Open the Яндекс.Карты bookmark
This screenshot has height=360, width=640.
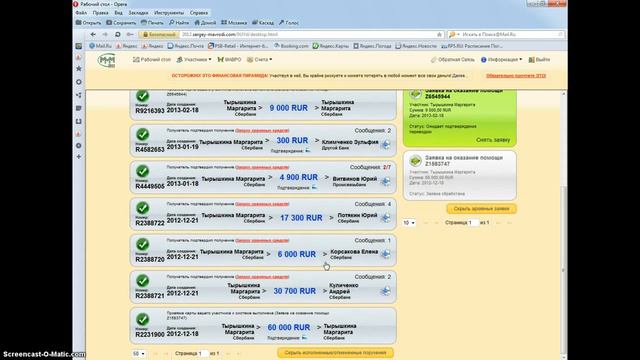click(331, 46)
